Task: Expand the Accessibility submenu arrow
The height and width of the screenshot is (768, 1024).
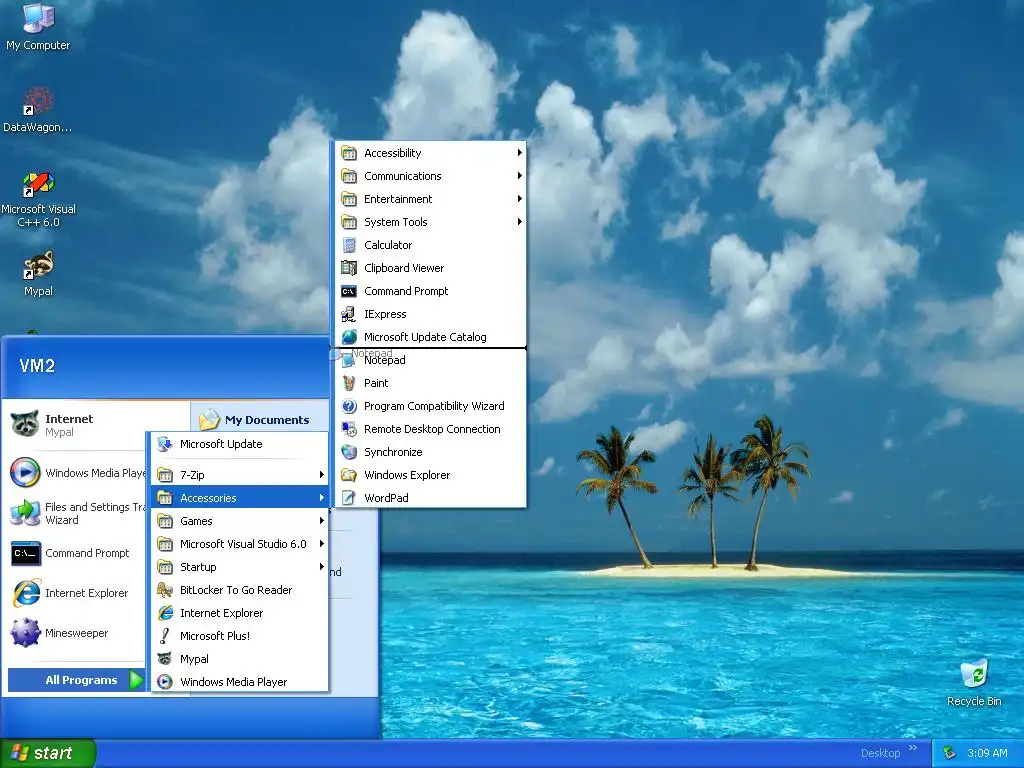Action: pos(519,153)
